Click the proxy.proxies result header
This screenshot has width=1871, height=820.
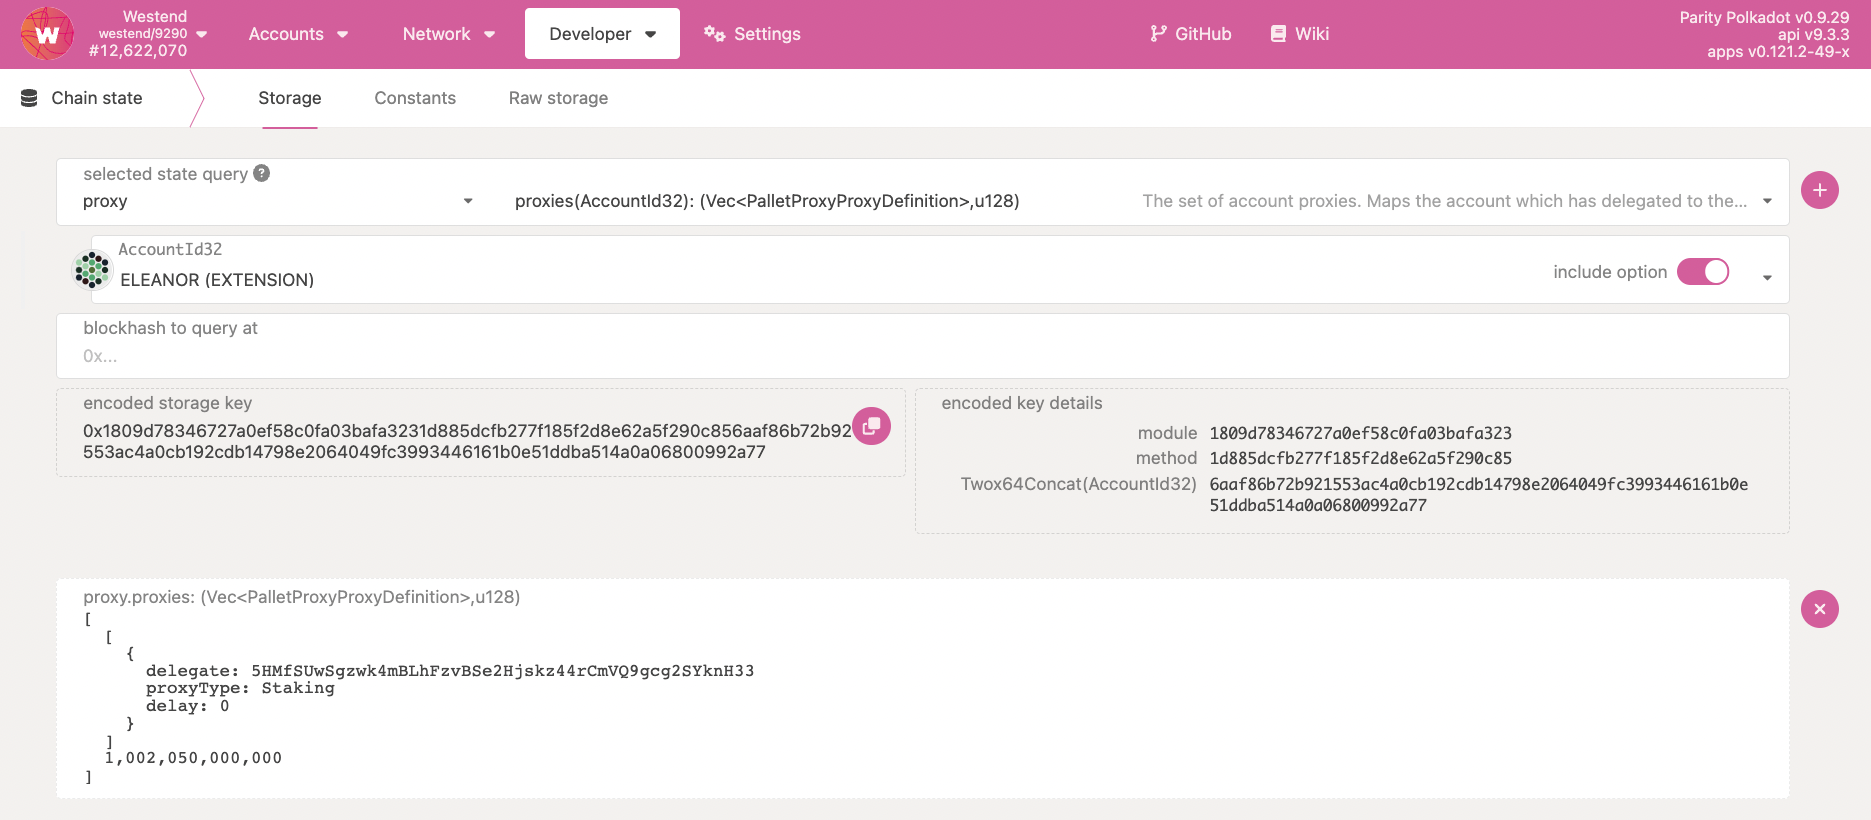[x=302, y=597]
